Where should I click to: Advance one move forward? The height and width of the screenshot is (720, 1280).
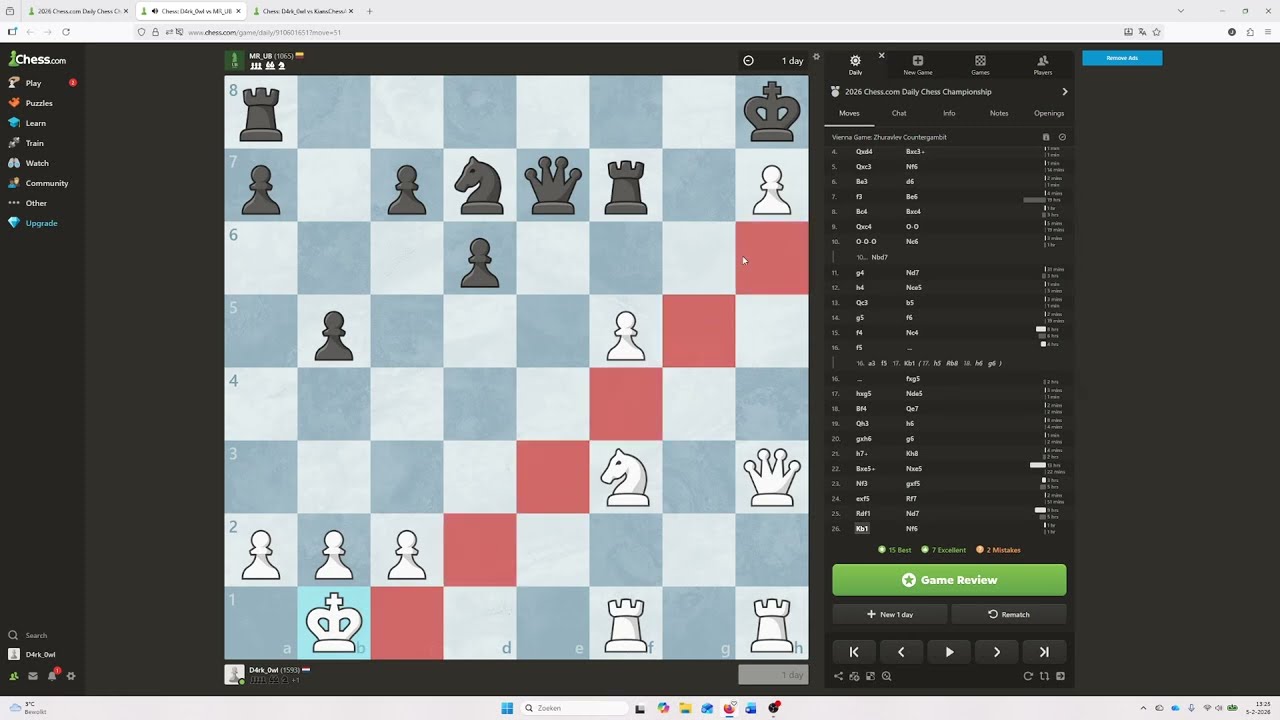click(996, 652)
